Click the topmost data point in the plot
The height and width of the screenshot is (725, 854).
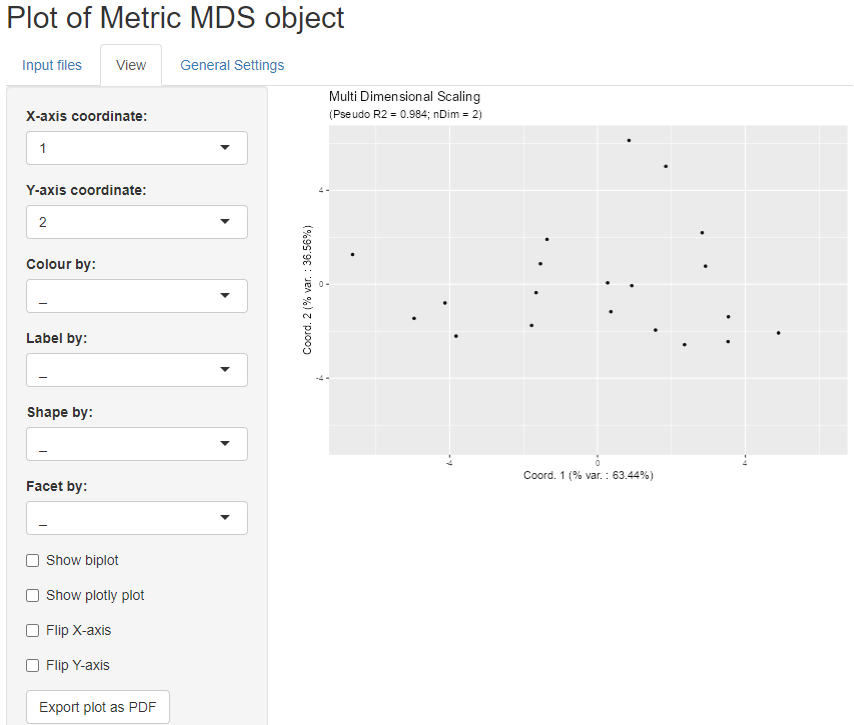(629, 141)
